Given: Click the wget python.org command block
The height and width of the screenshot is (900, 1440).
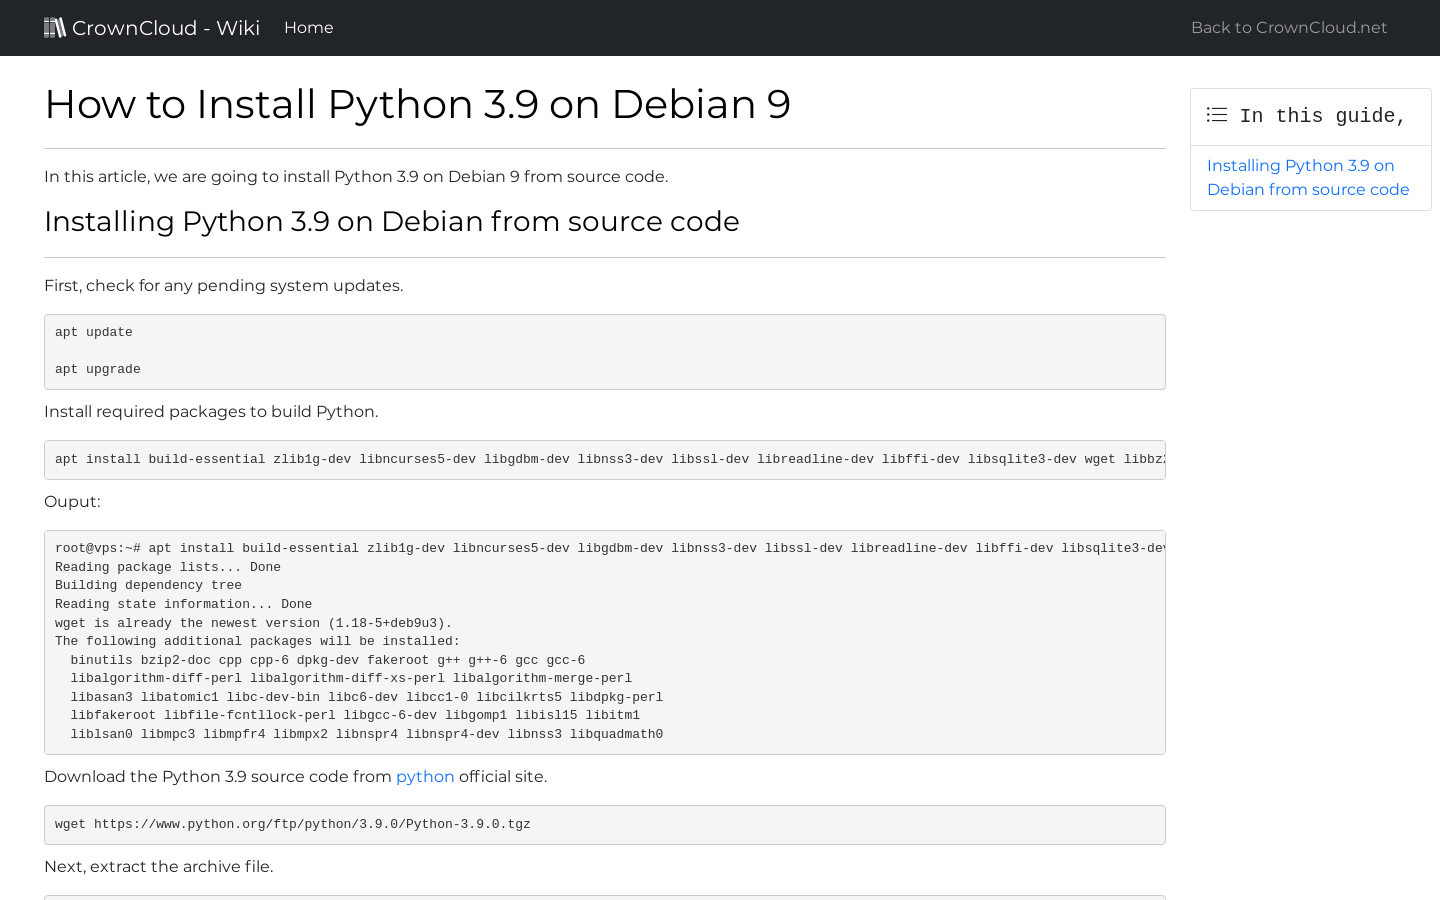Looking at the screenshot, I should pos(605,825).
